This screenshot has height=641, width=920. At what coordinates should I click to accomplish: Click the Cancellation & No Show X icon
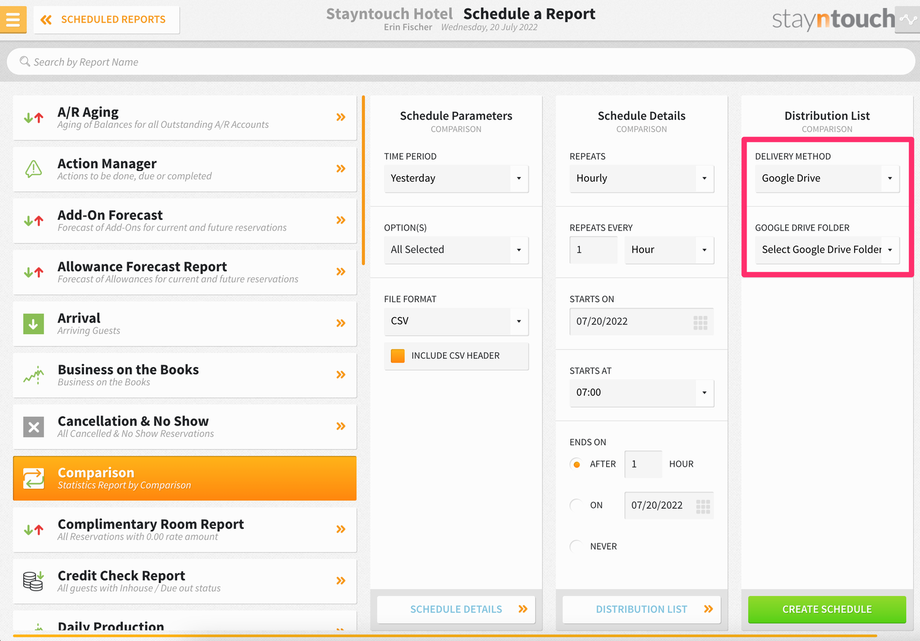click(x=33, y=427)
